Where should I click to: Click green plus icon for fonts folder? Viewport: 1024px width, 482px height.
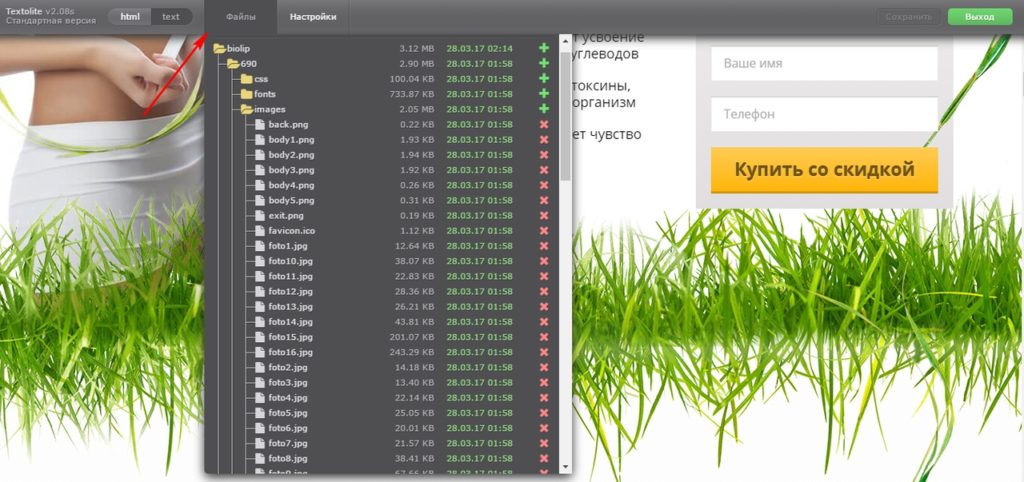coord(543,94)
